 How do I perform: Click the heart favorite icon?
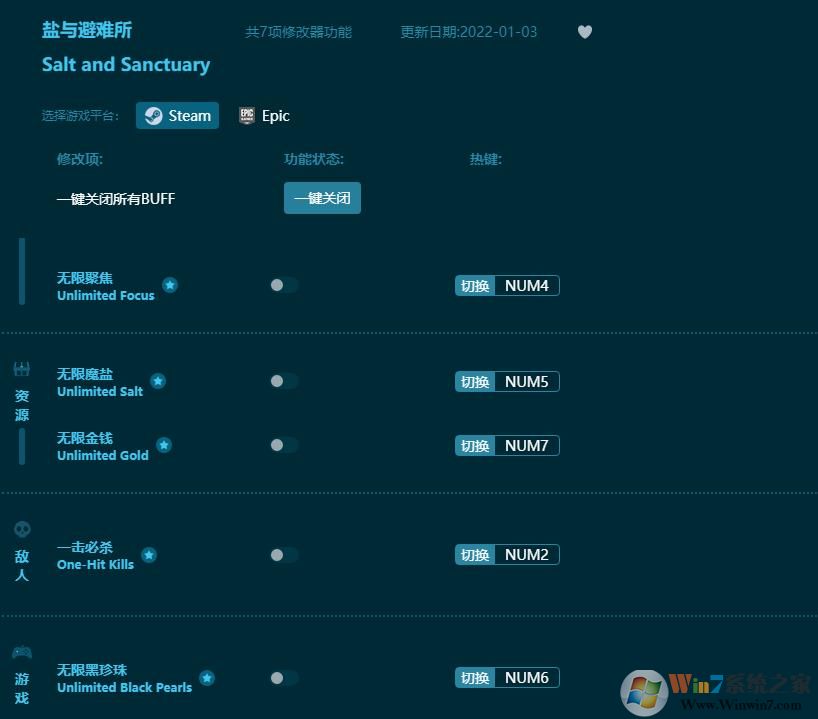pyautogui.click(x=585, y=32)
